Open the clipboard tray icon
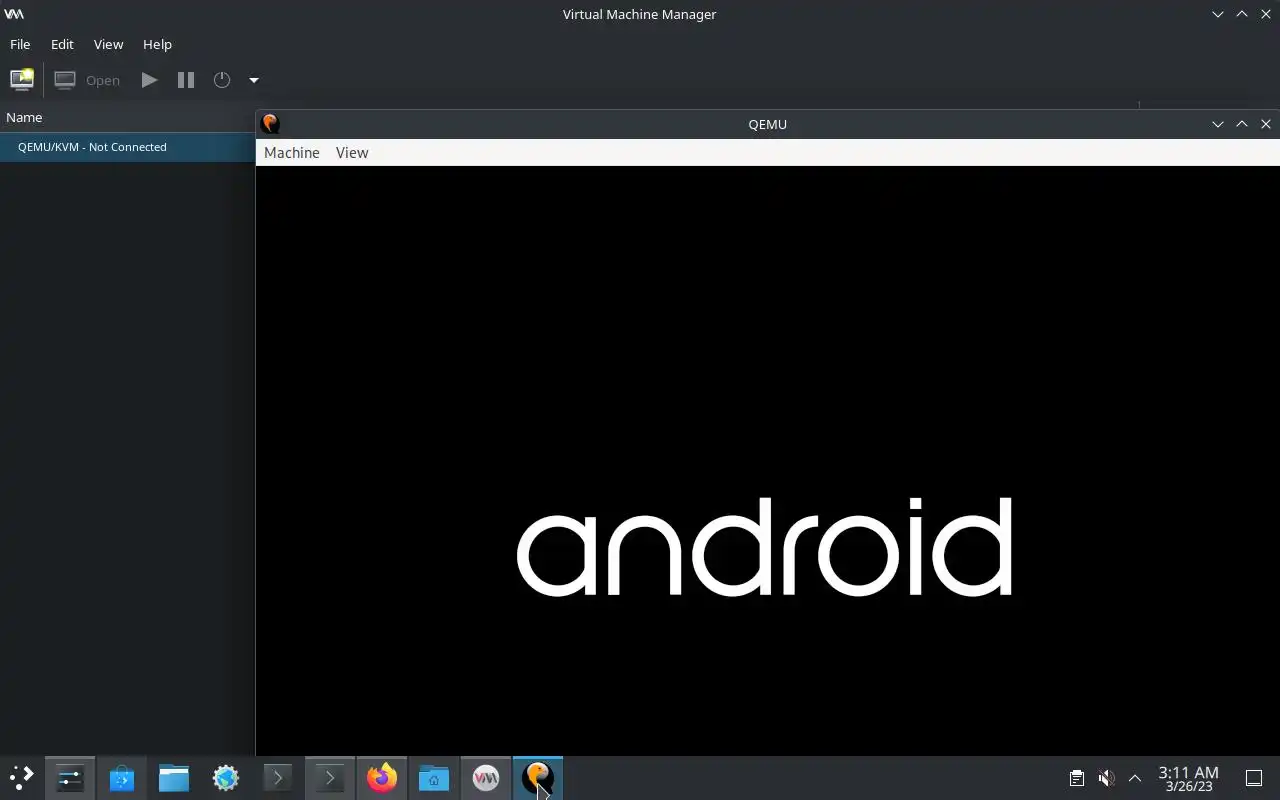Viewport: 1280px width, 800px height. tap(1077, 778)
